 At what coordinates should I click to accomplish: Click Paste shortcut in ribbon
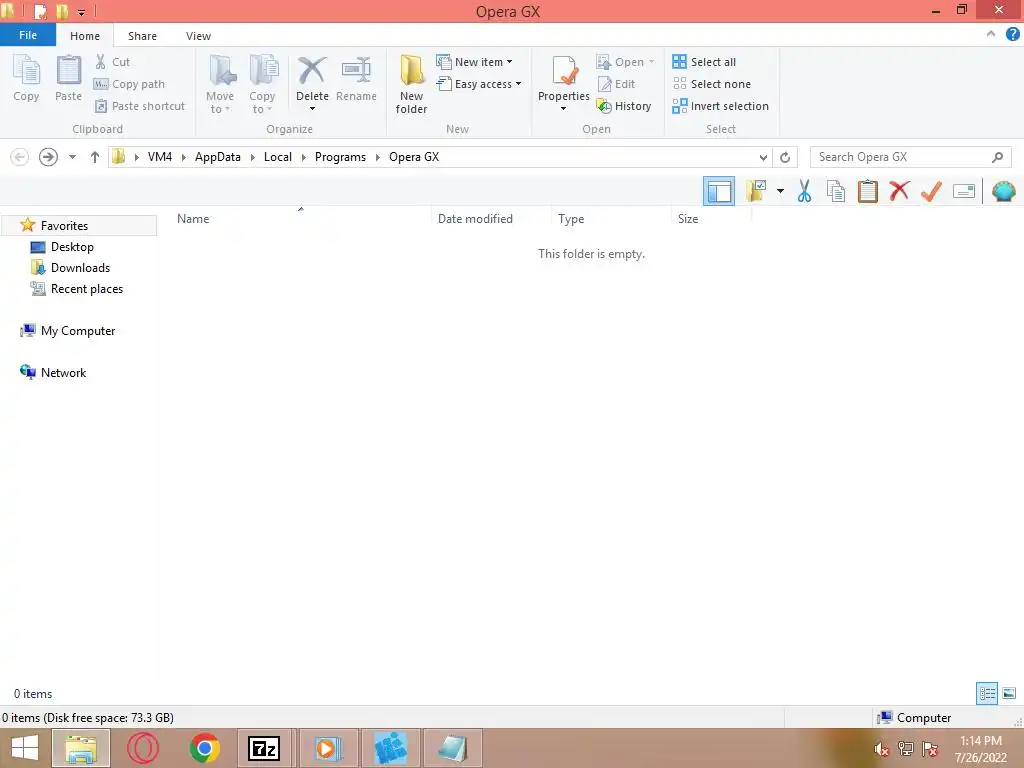(x=140, y=106)
